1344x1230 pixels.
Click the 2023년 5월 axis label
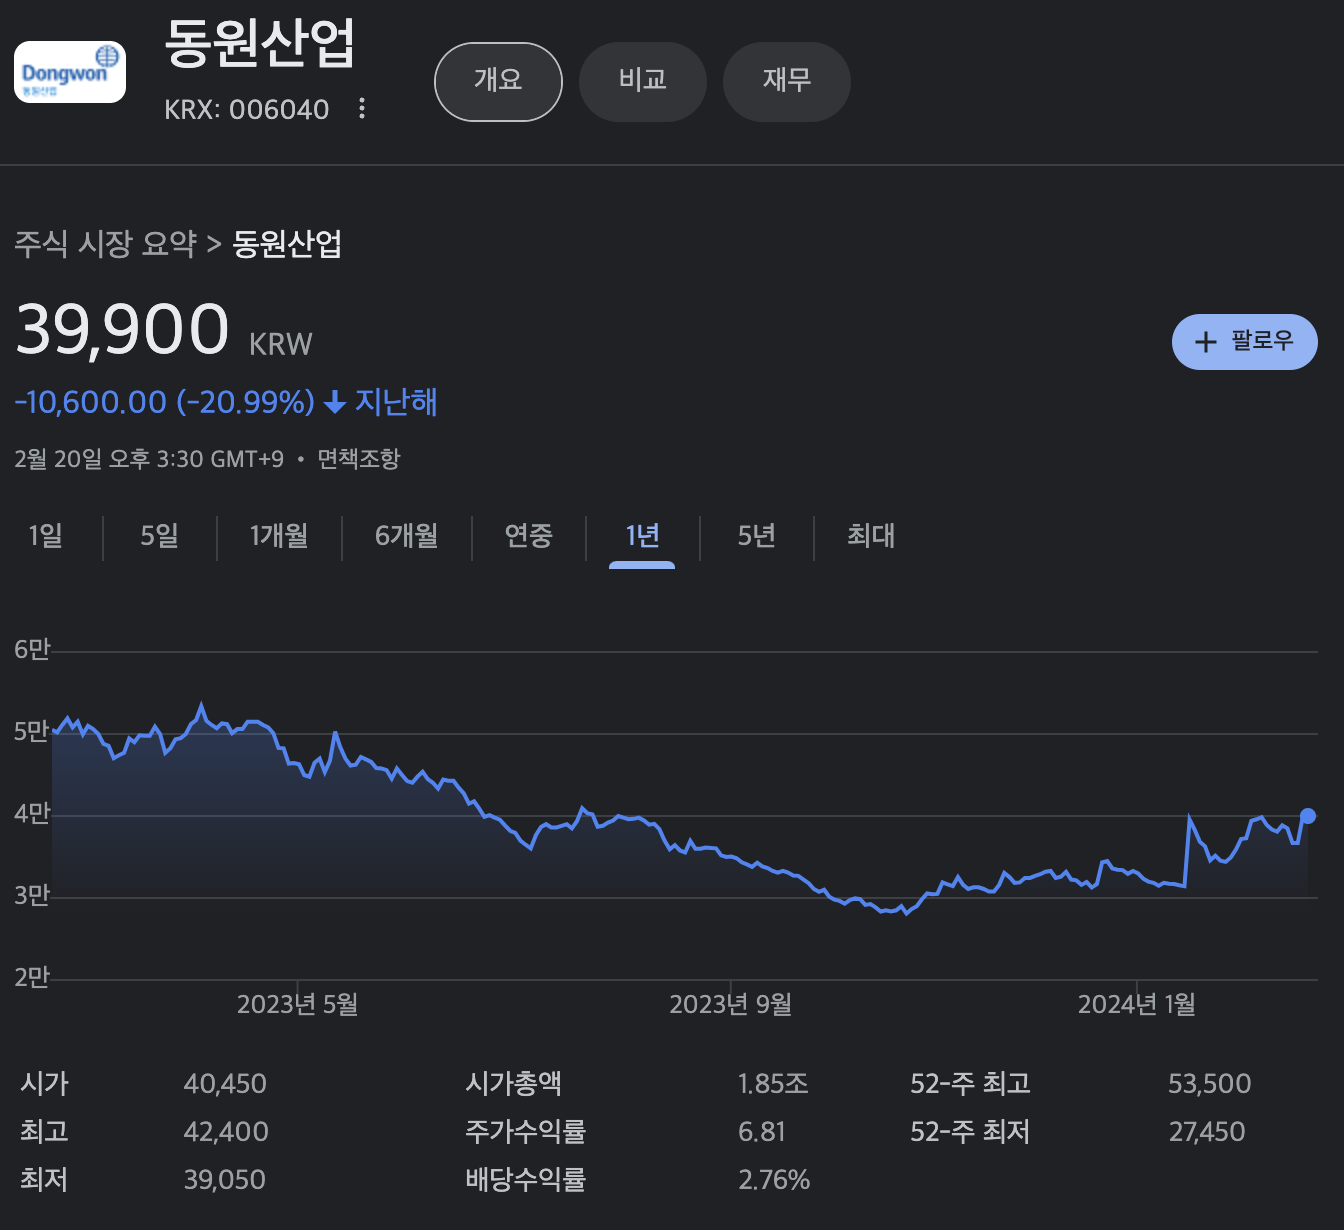297,1005
